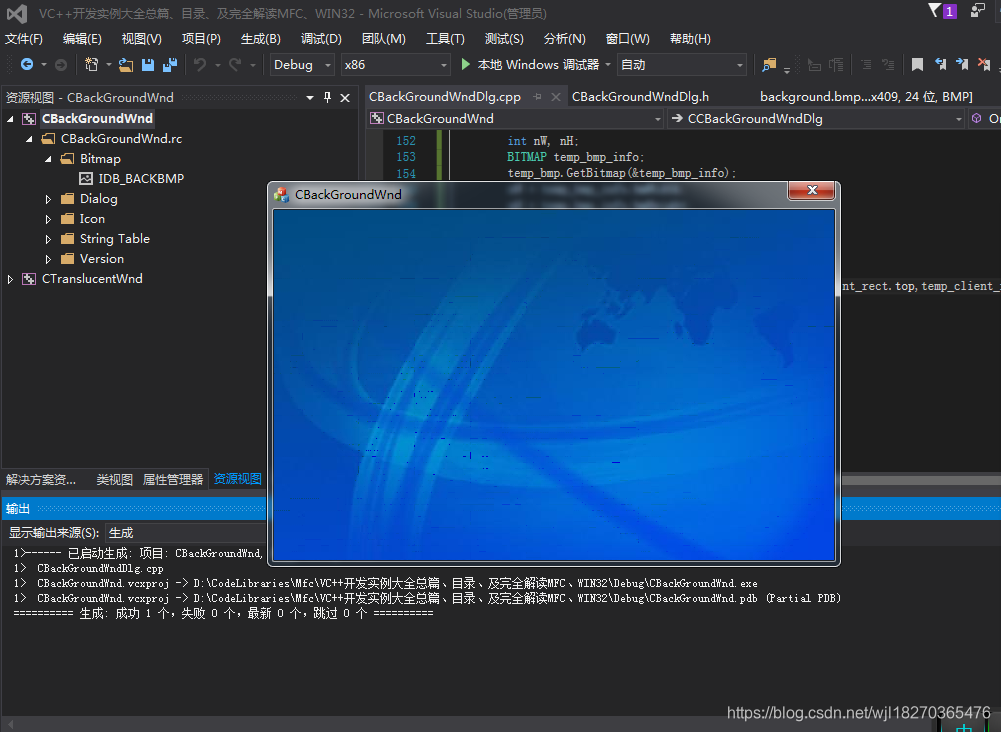Screen dimensions: 1001x732
Task: Open resource view window options dropdown
Action: point(310,98)
